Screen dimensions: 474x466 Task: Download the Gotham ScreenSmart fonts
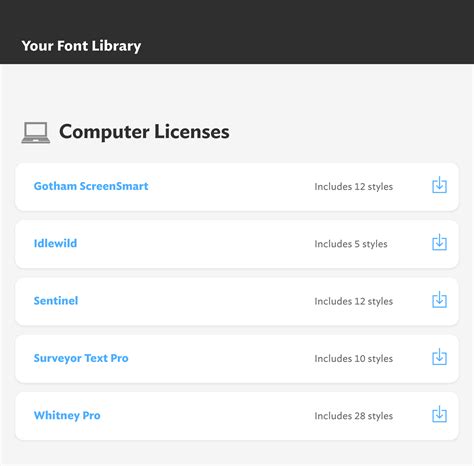[439, 185]
